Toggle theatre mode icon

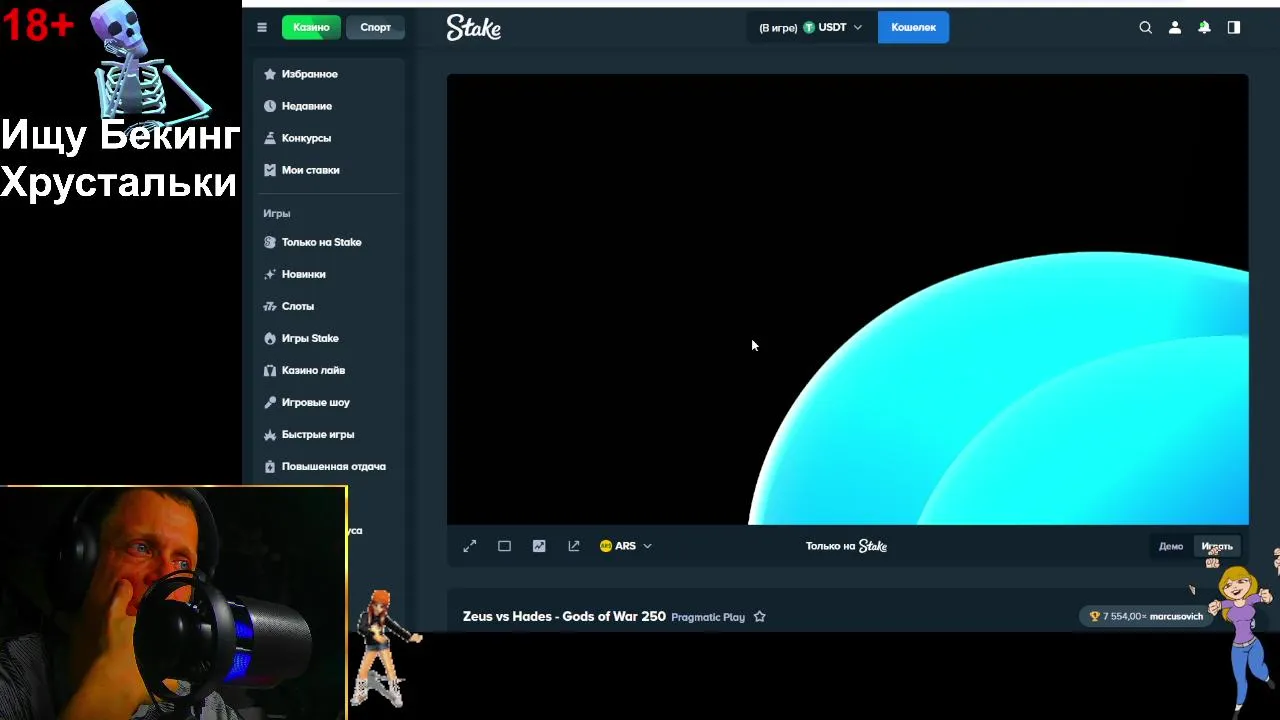point(504,546)
